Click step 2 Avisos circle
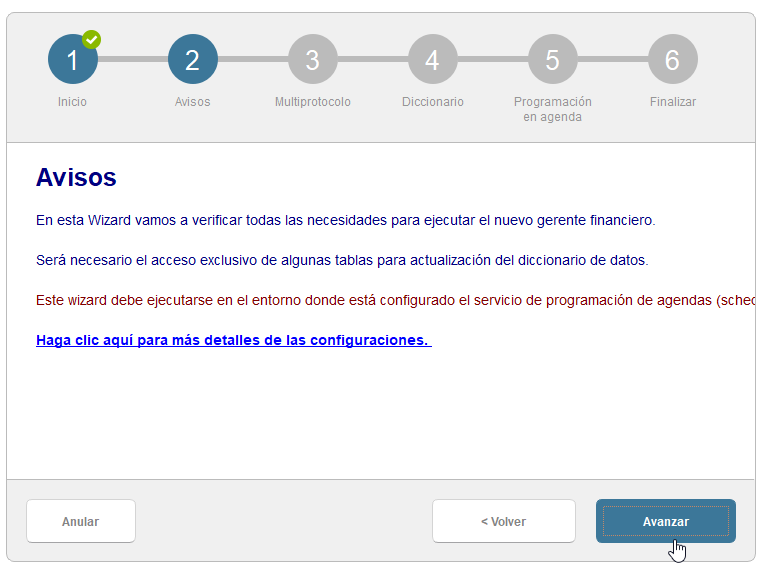 pos(192,59)
